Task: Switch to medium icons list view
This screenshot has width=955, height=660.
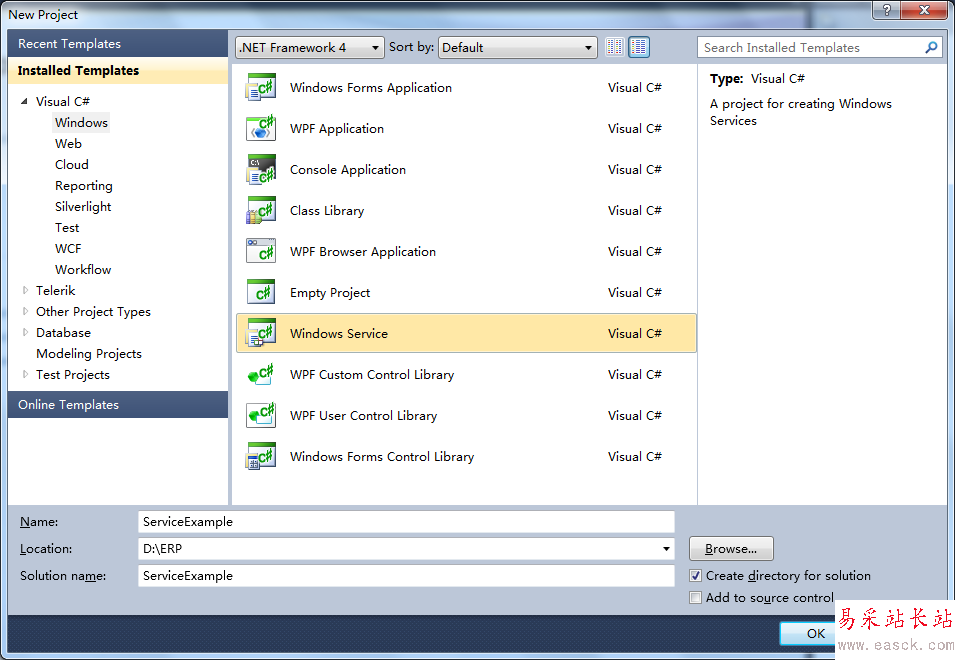Action: 639,47
